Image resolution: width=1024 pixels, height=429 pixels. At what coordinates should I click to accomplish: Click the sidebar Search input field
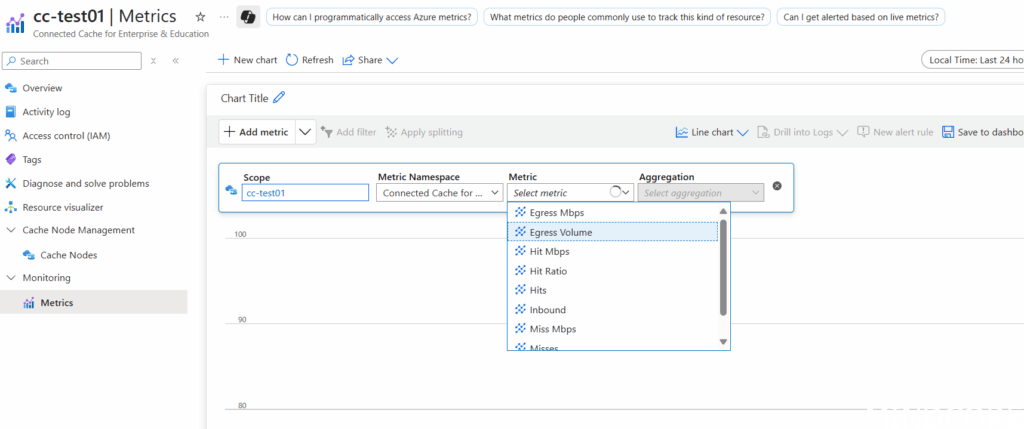coord(72,61)
